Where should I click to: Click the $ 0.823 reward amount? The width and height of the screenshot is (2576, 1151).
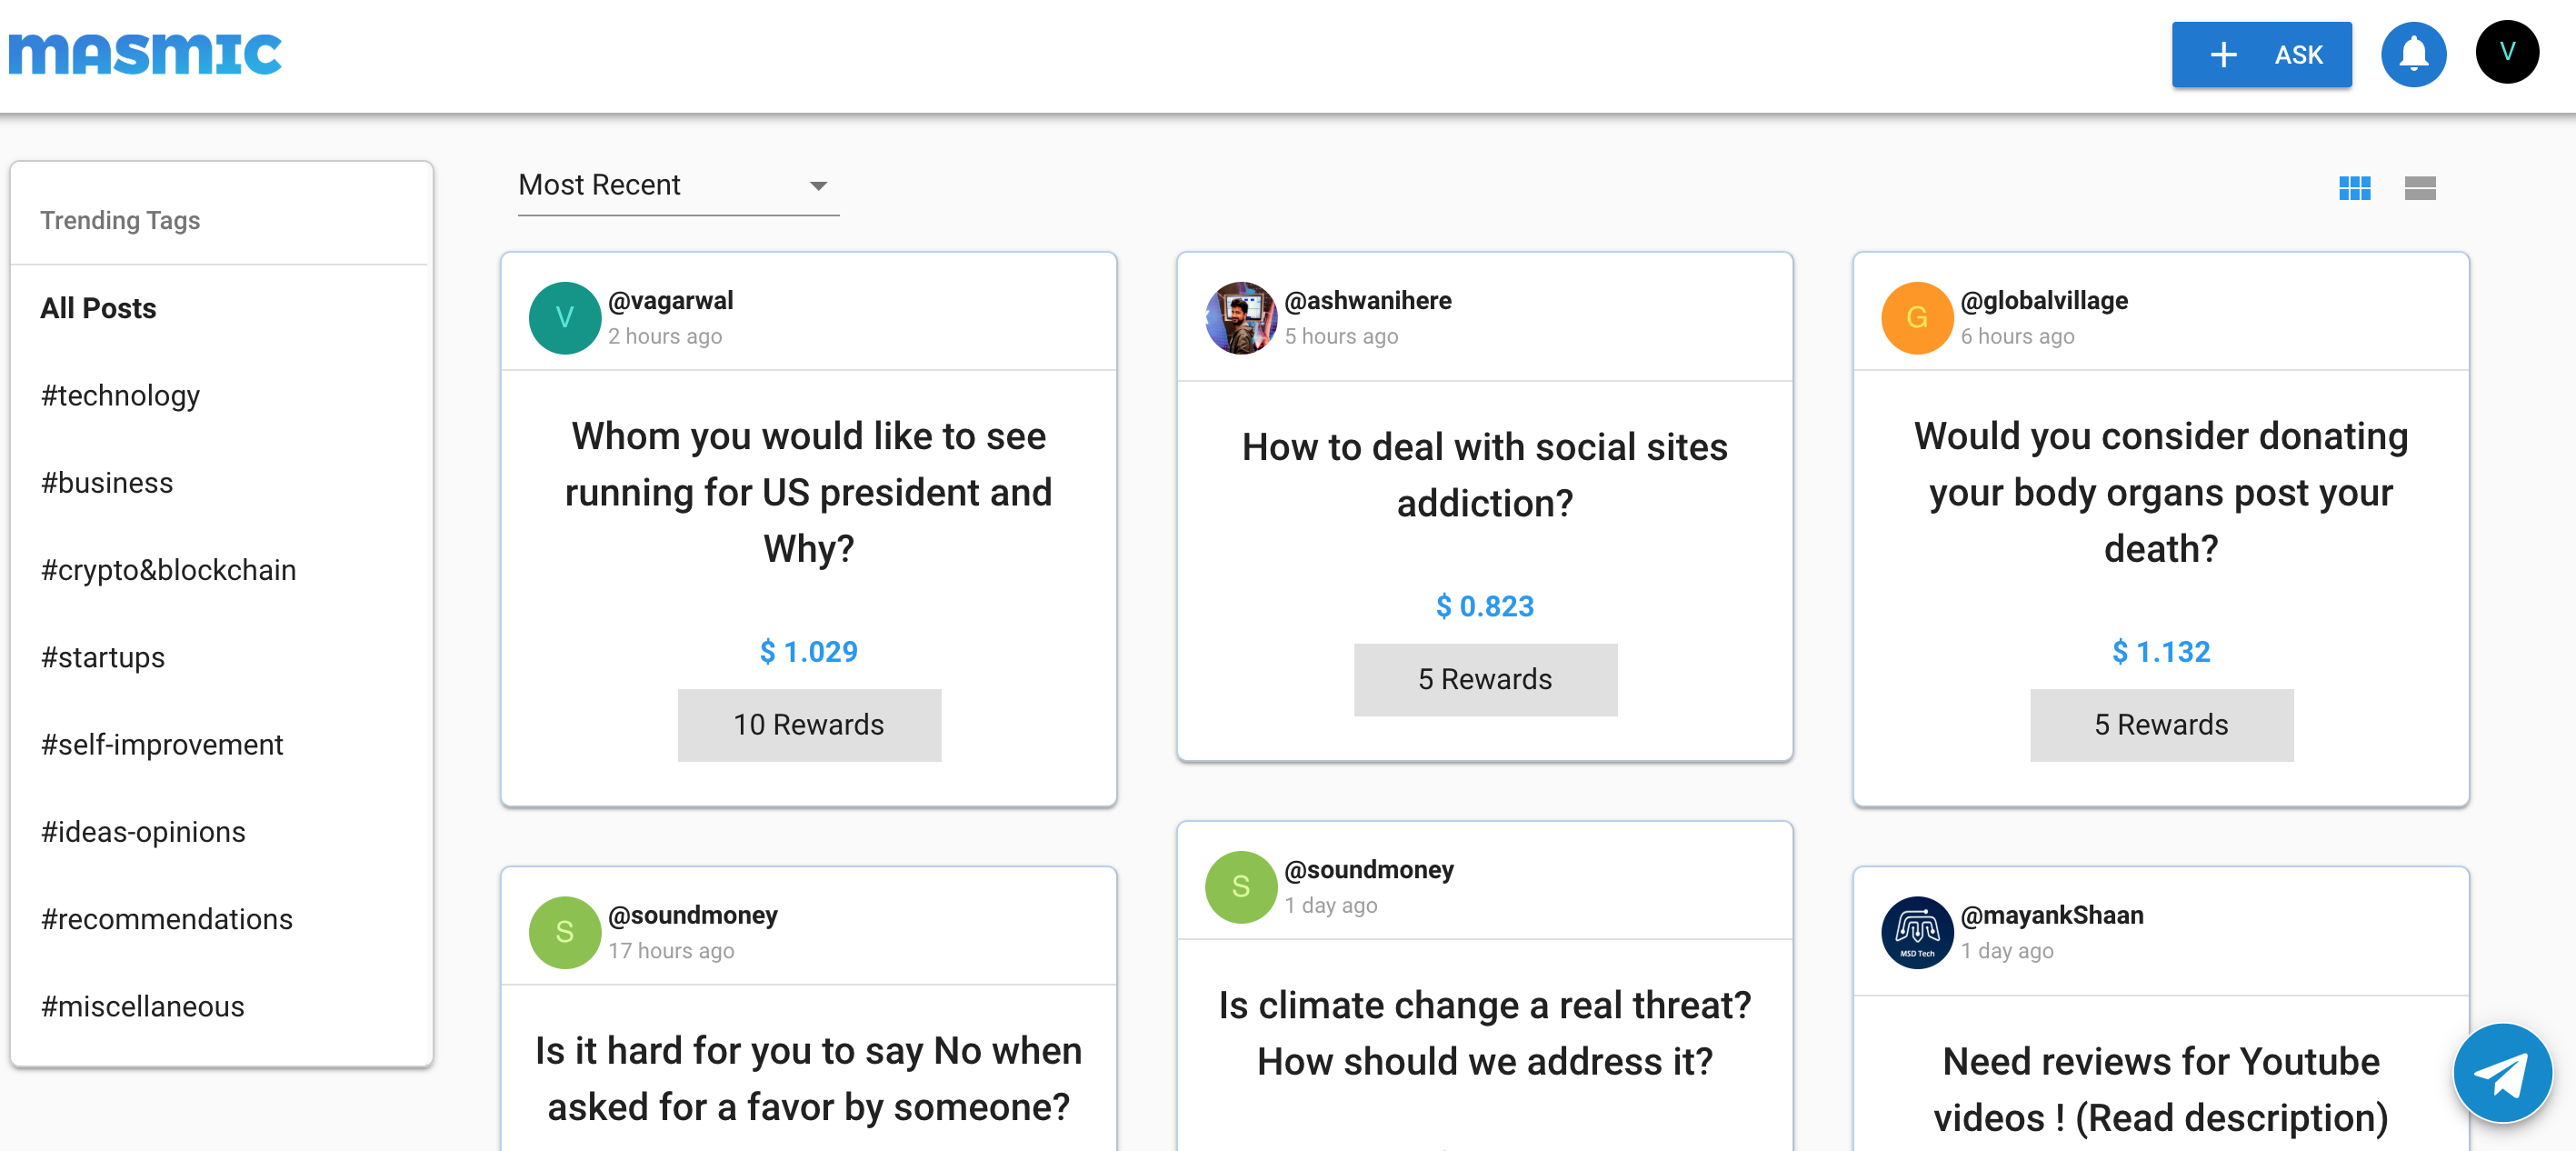pos(1484,607)
